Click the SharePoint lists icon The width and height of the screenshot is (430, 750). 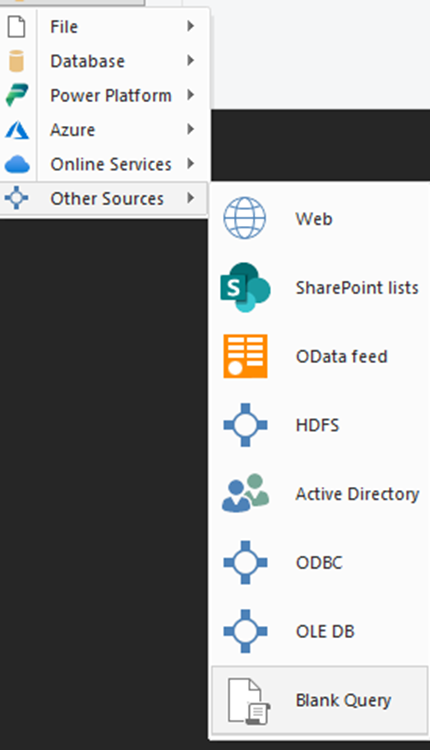[x=245, y=287]
